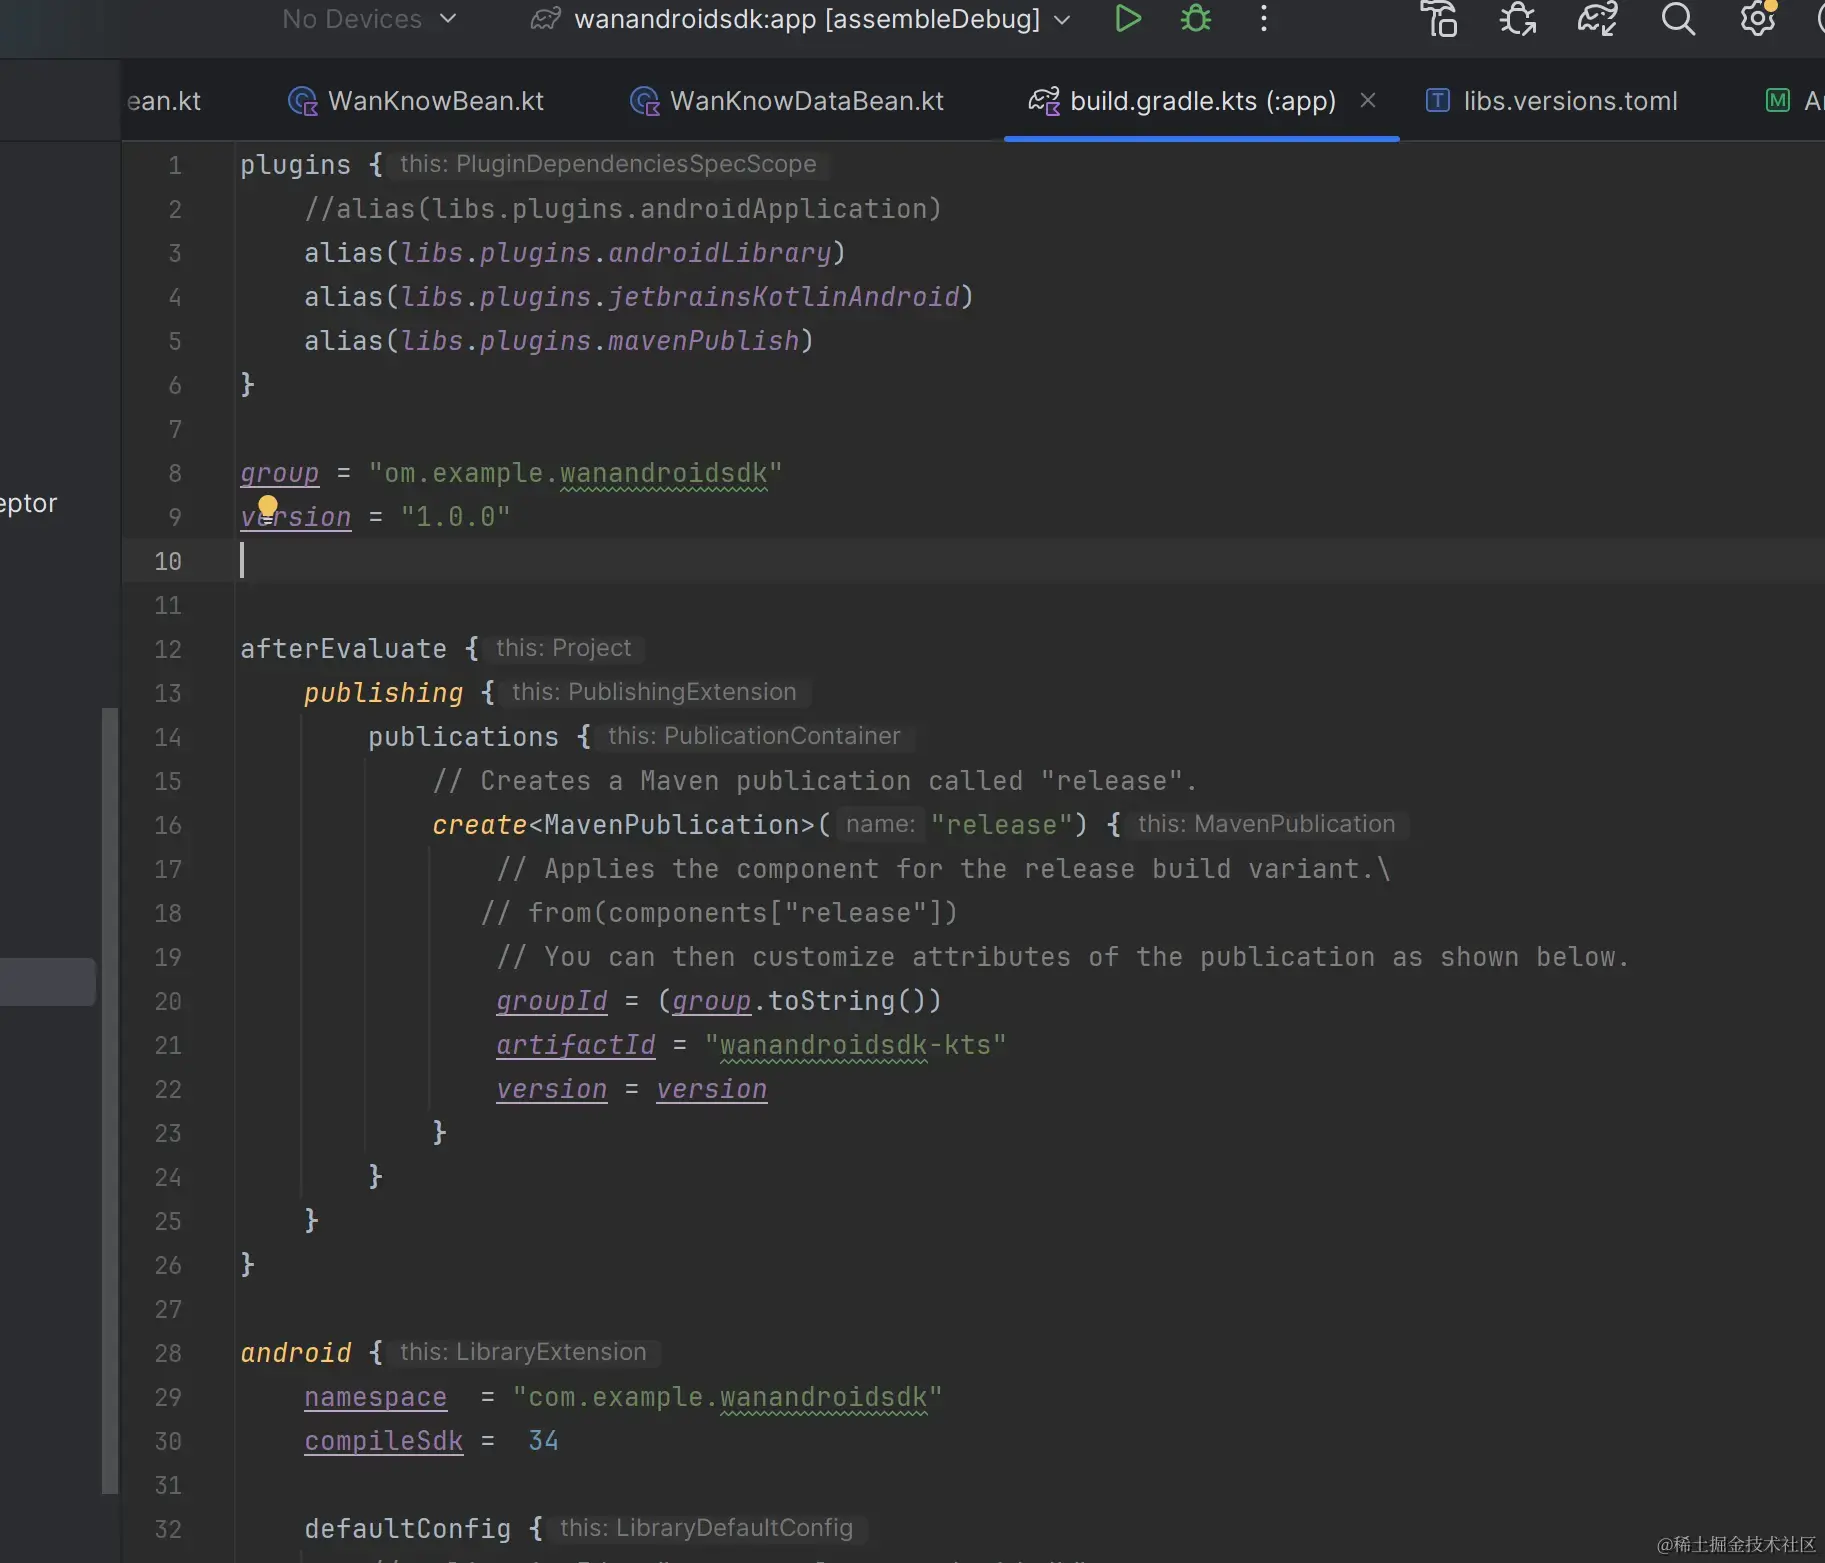Start debugging with the bug icon
This screenshot has height=1563, width=1825.
1196,19
